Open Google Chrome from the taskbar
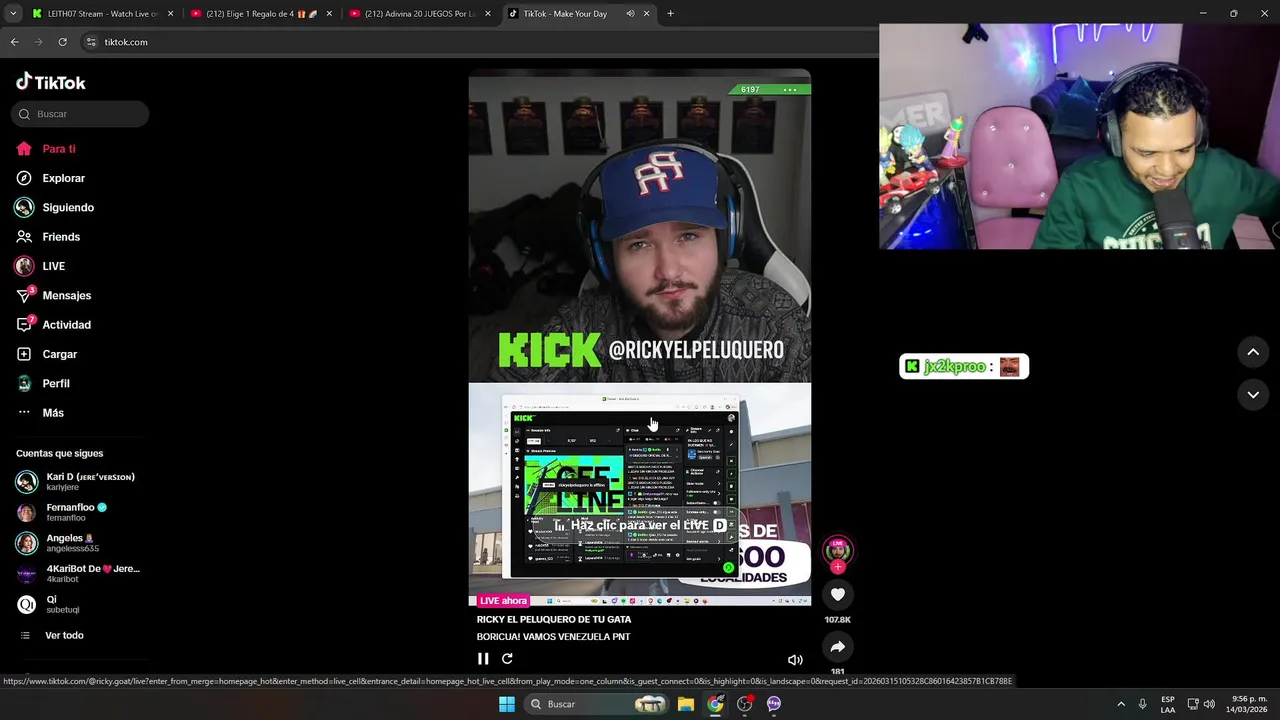This screenshot has height=720, width=1280. pyautogui.click(x=715, y=704)
